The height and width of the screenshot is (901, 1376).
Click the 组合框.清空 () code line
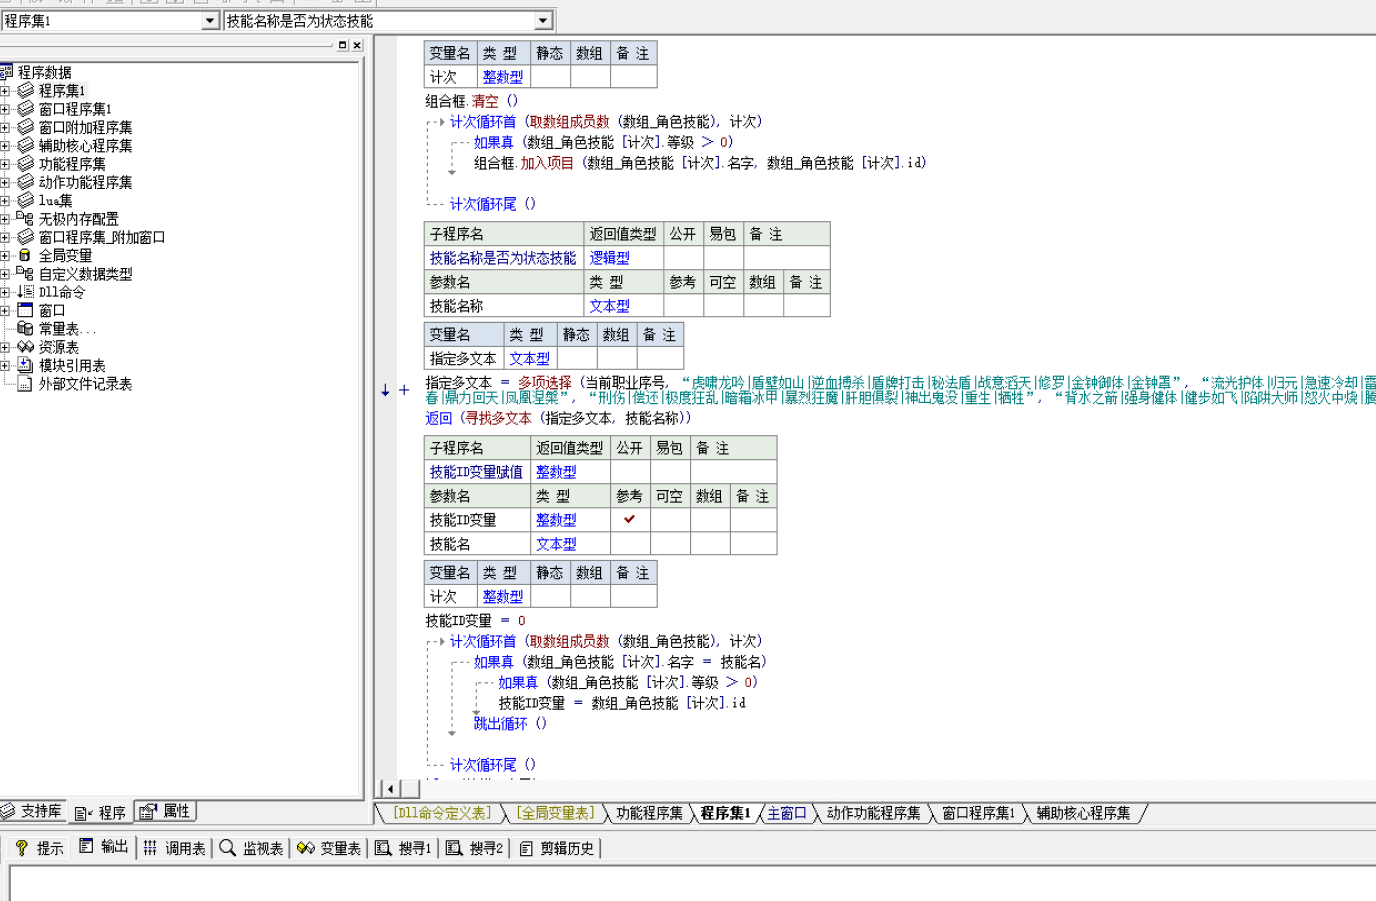click(472, 100)
